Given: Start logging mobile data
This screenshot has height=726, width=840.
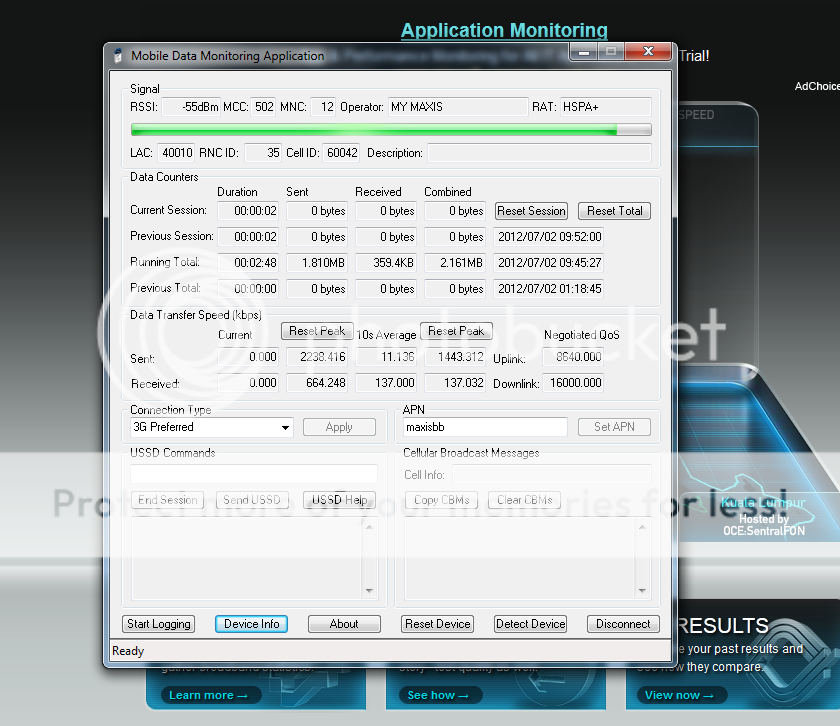Looking at the screenshot, I should [x=159, y=624].
